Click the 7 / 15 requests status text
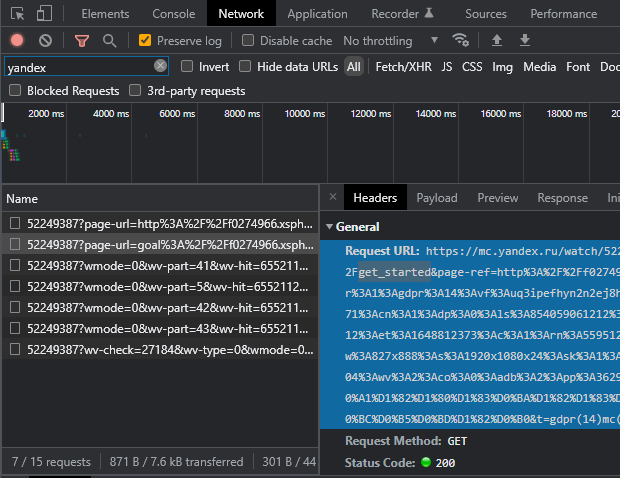 click(x=51, y=461)
